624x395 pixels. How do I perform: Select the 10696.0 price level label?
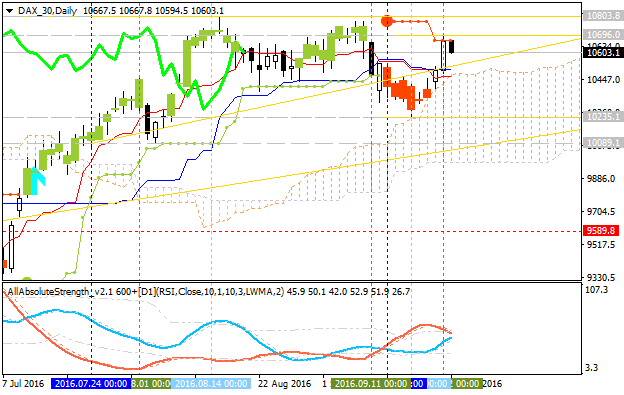tap(603, 35)
